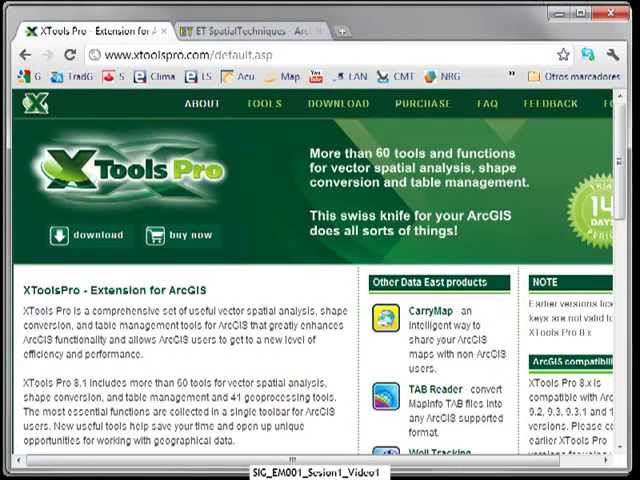Open the ABOUT menu item
Viewport: 640px width, 480px height.
click(202, 104)
